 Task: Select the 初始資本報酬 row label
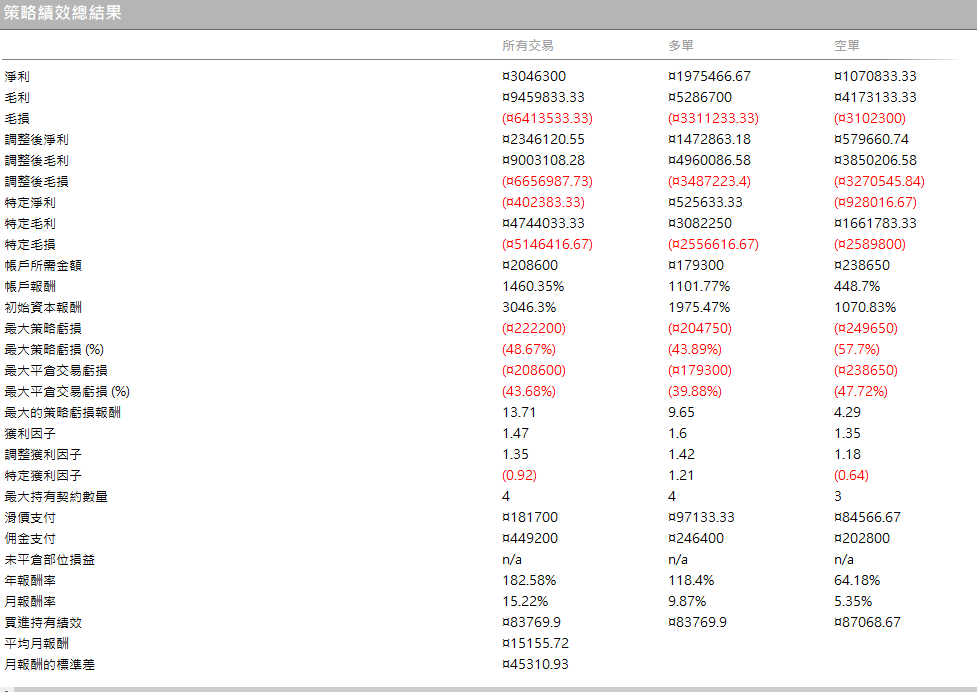pyautogui.click(x=43, y=308)
